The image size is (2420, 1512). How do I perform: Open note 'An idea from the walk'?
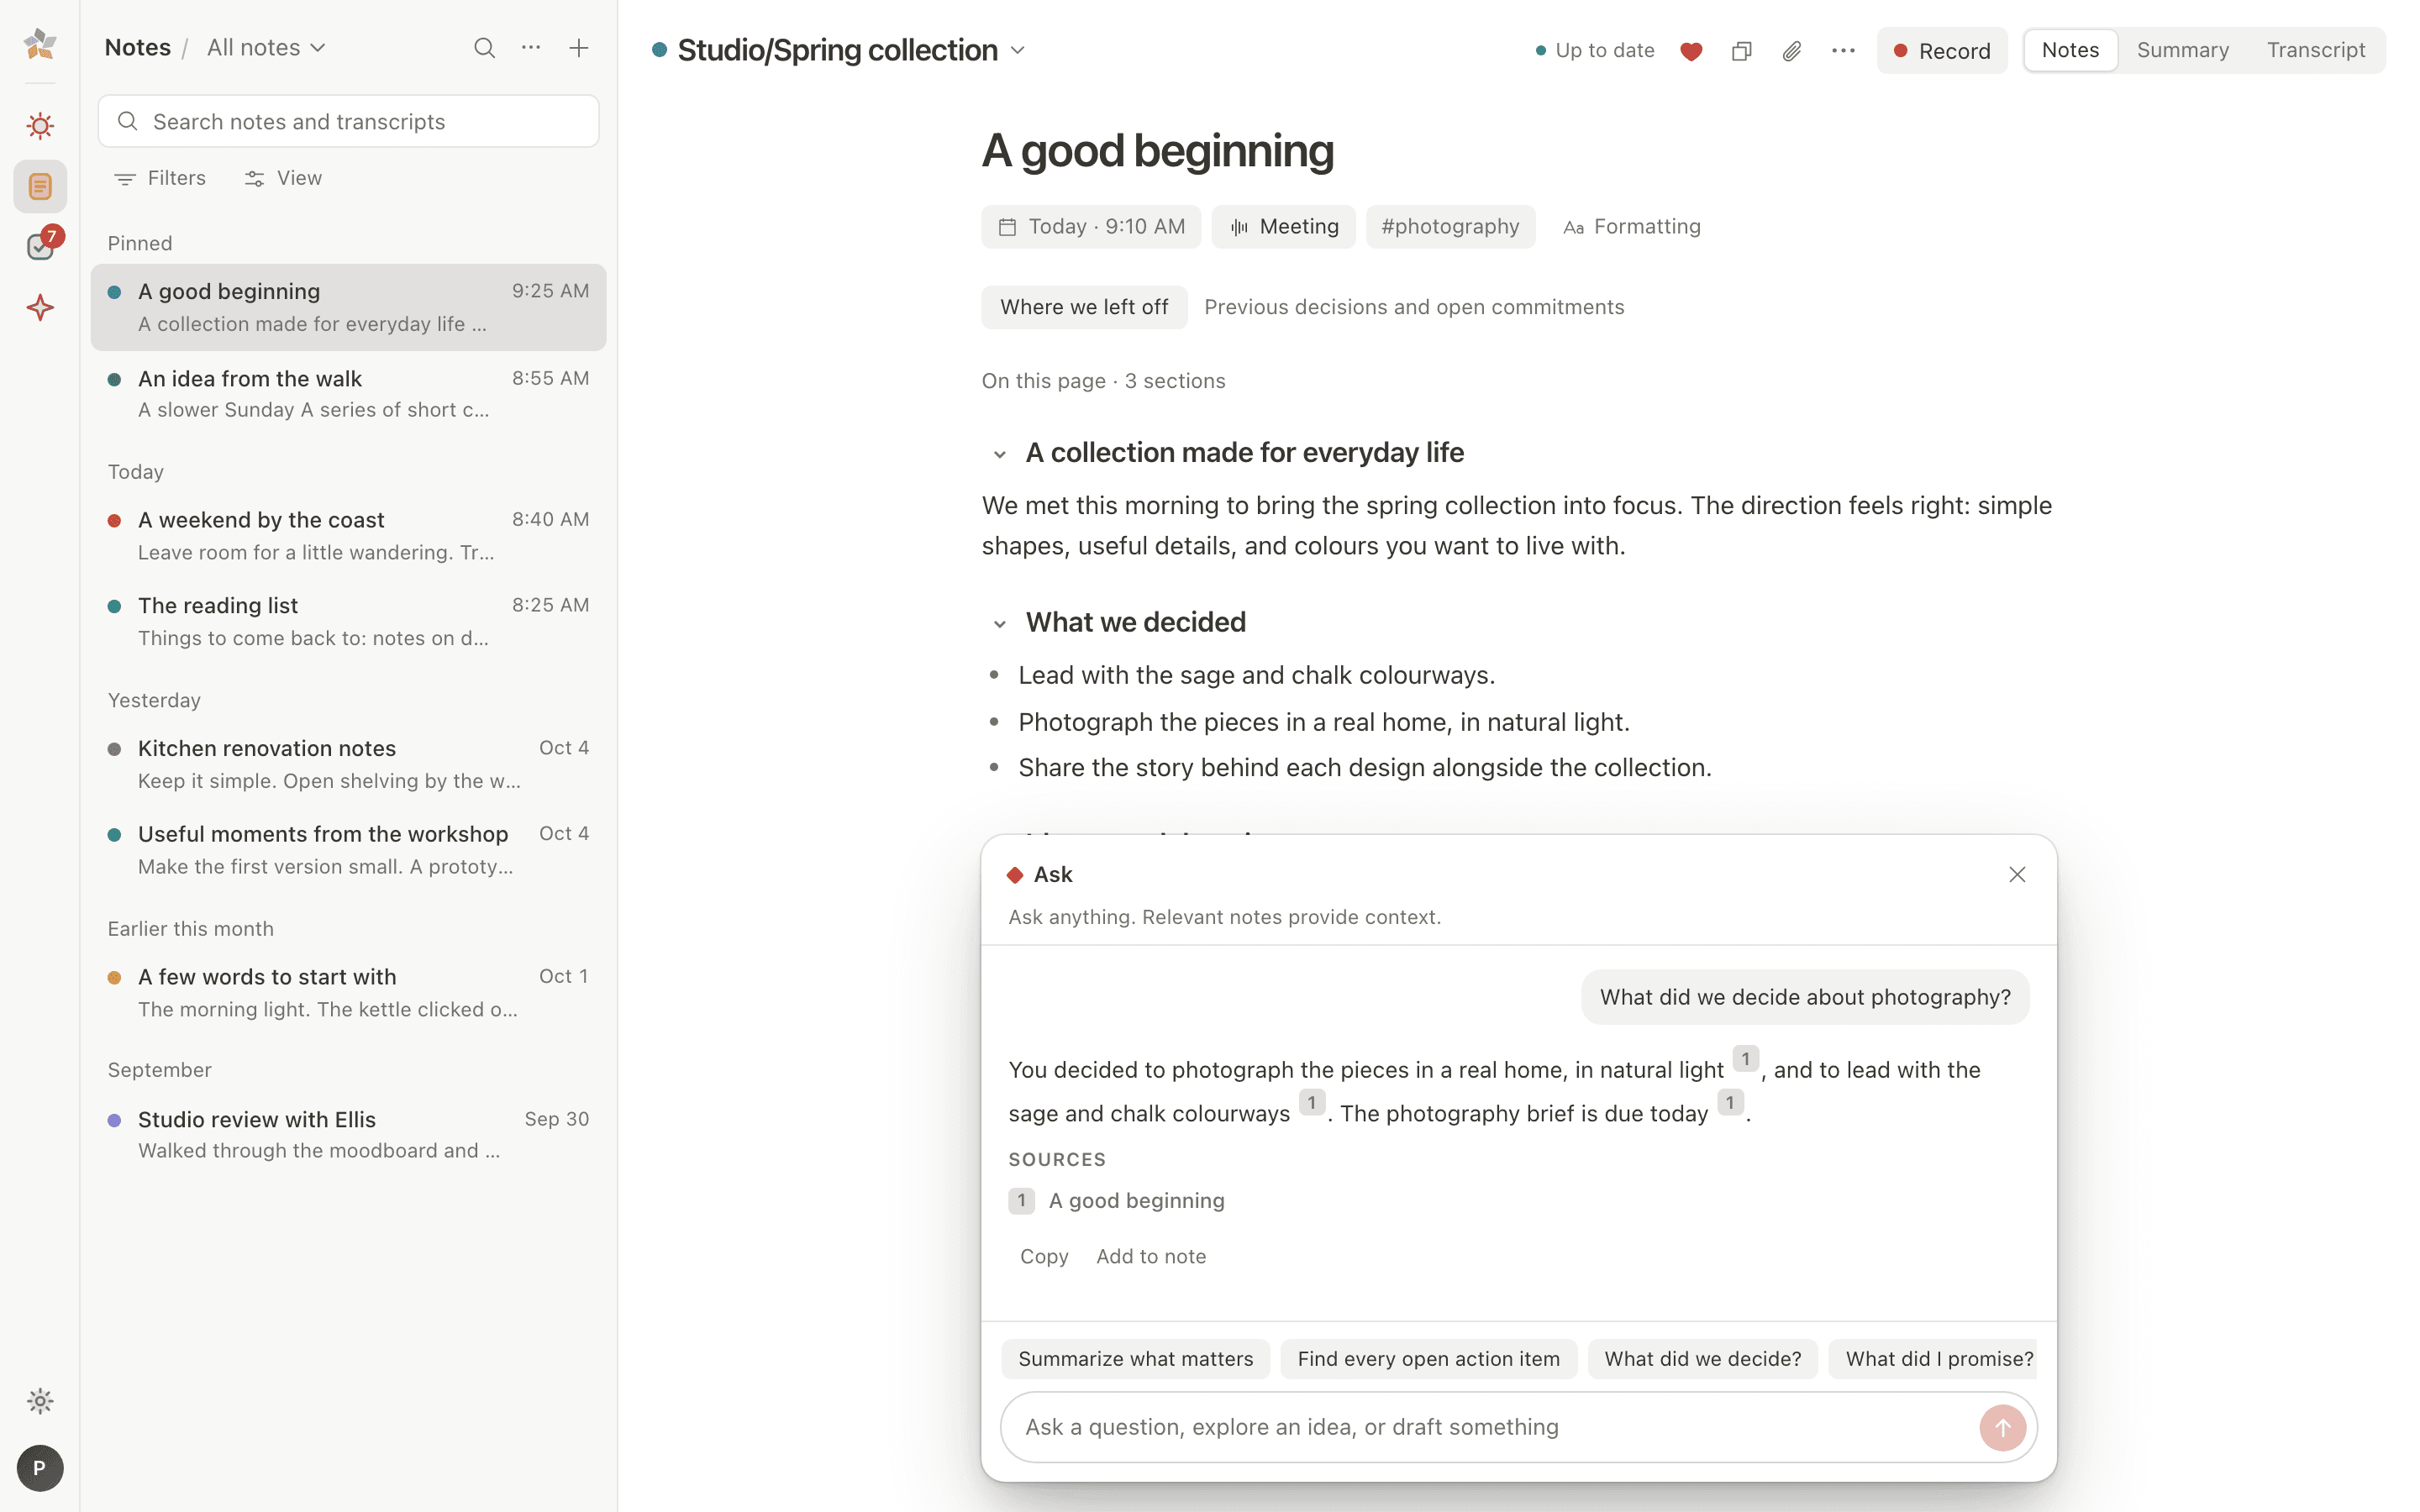point(349,394)
